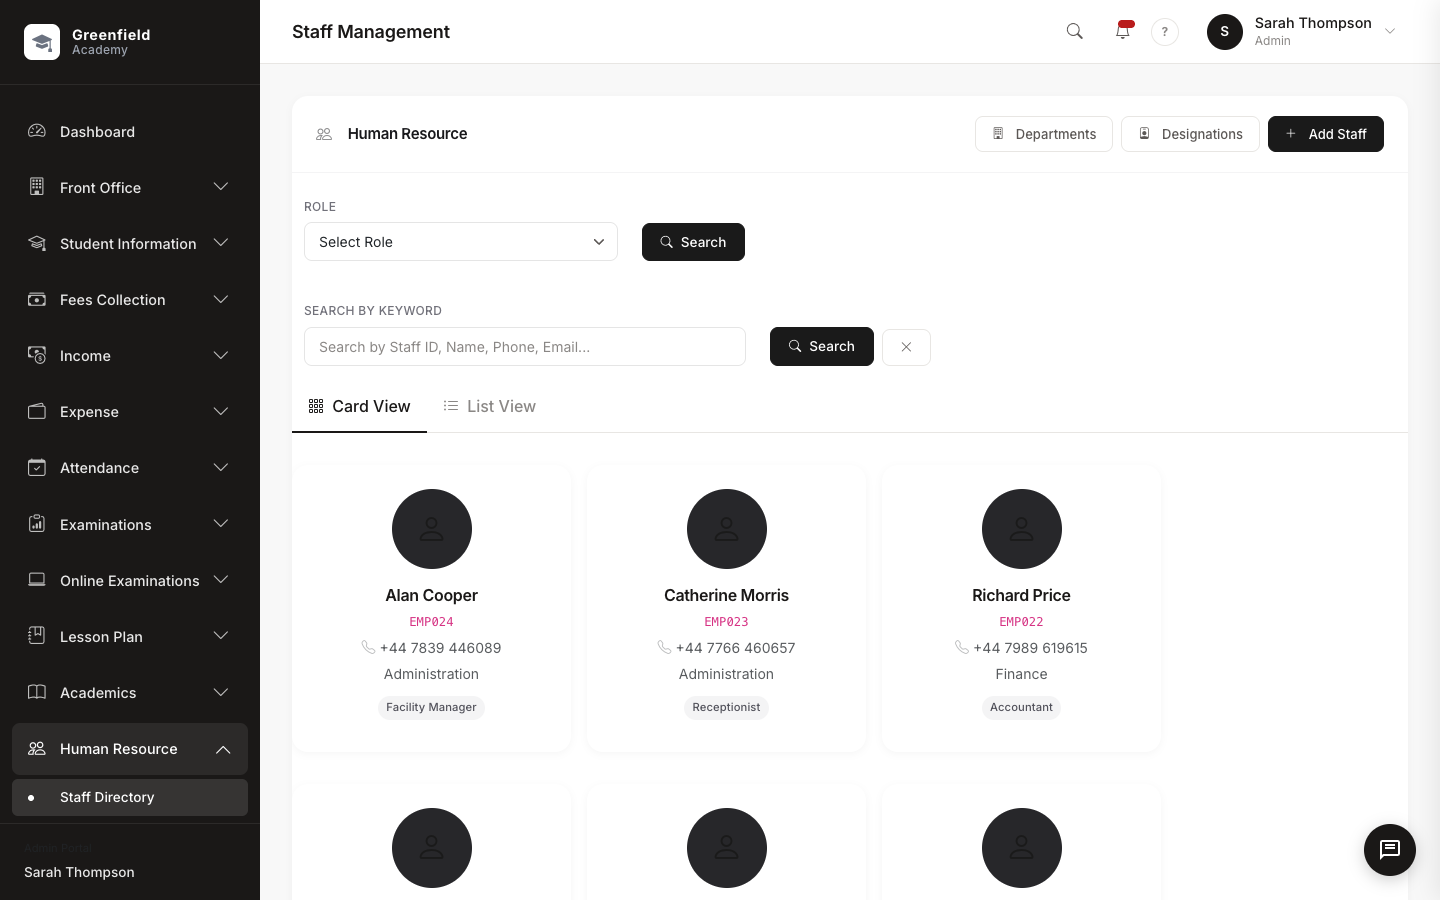Click Catherine Morris's avatar
Viewport: 1440px width, 900px height.
pyautogui.click(x=727, y=529)
